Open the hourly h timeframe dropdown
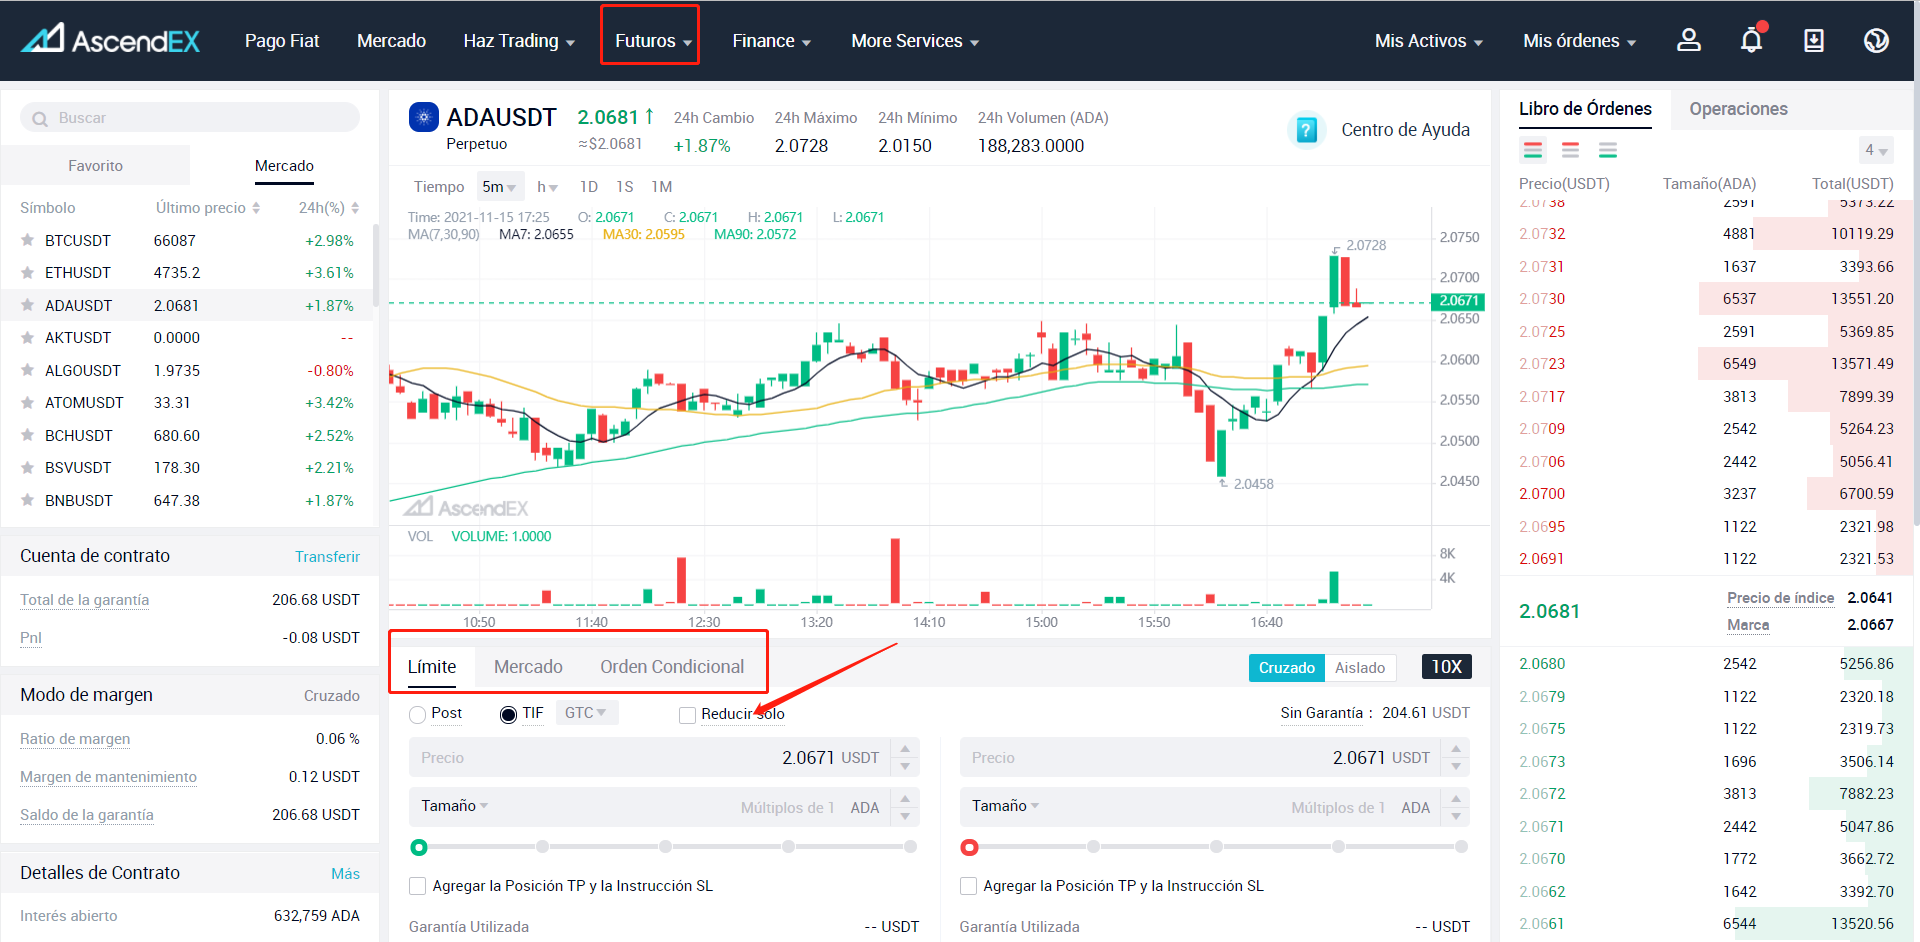The height and width of the screenshot is (942, 1920). tap(547, 187)
